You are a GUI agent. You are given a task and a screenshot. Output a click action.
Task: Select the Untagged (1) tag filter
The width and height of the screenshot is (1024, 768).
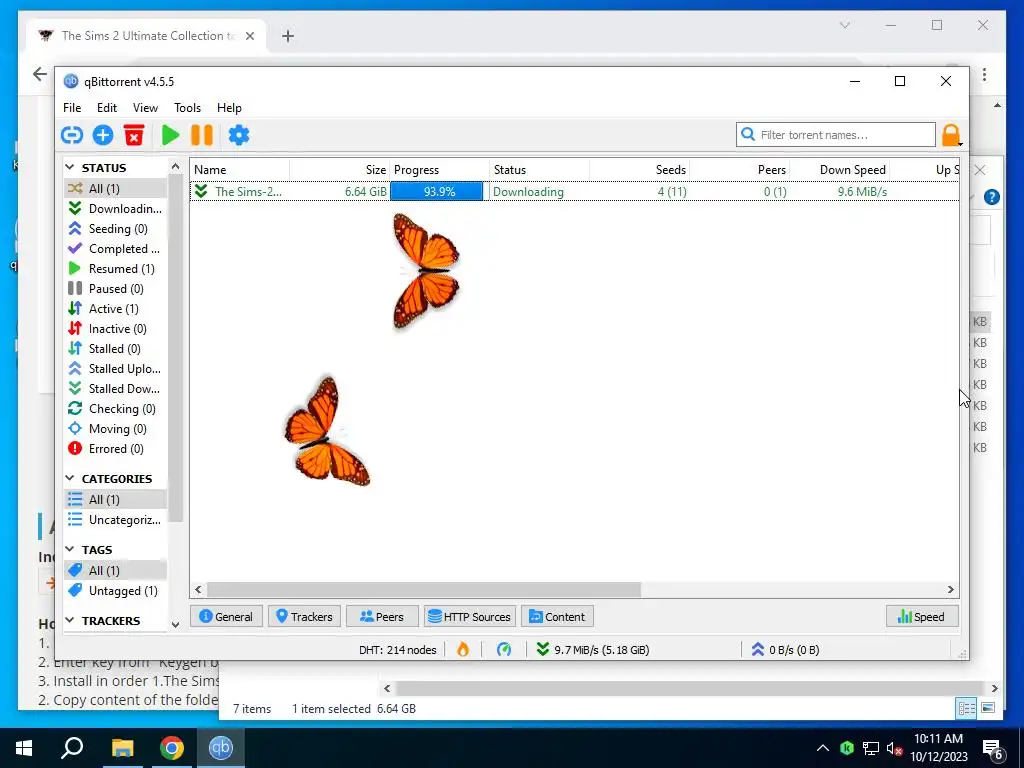pyautogui.click(x=115, y=590)
